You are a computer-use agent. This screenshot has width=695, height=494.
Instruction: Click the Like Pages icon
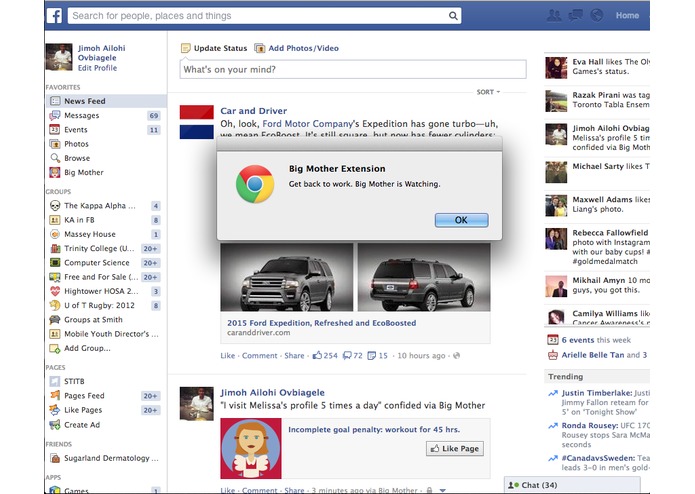point(55,410)
